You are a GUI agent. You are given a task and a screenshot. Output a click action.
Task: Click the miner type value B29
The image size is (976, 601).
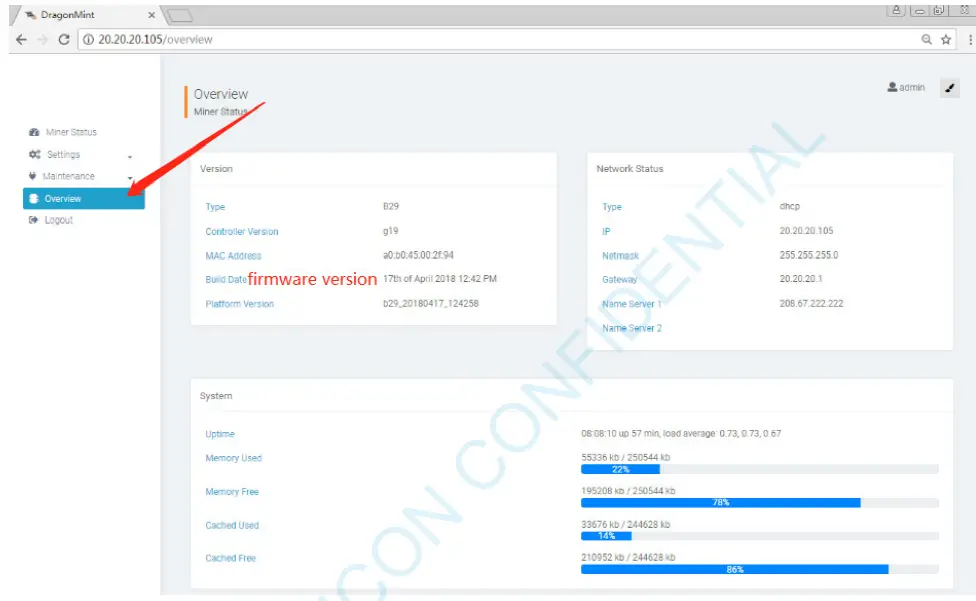tap(391, 206)
